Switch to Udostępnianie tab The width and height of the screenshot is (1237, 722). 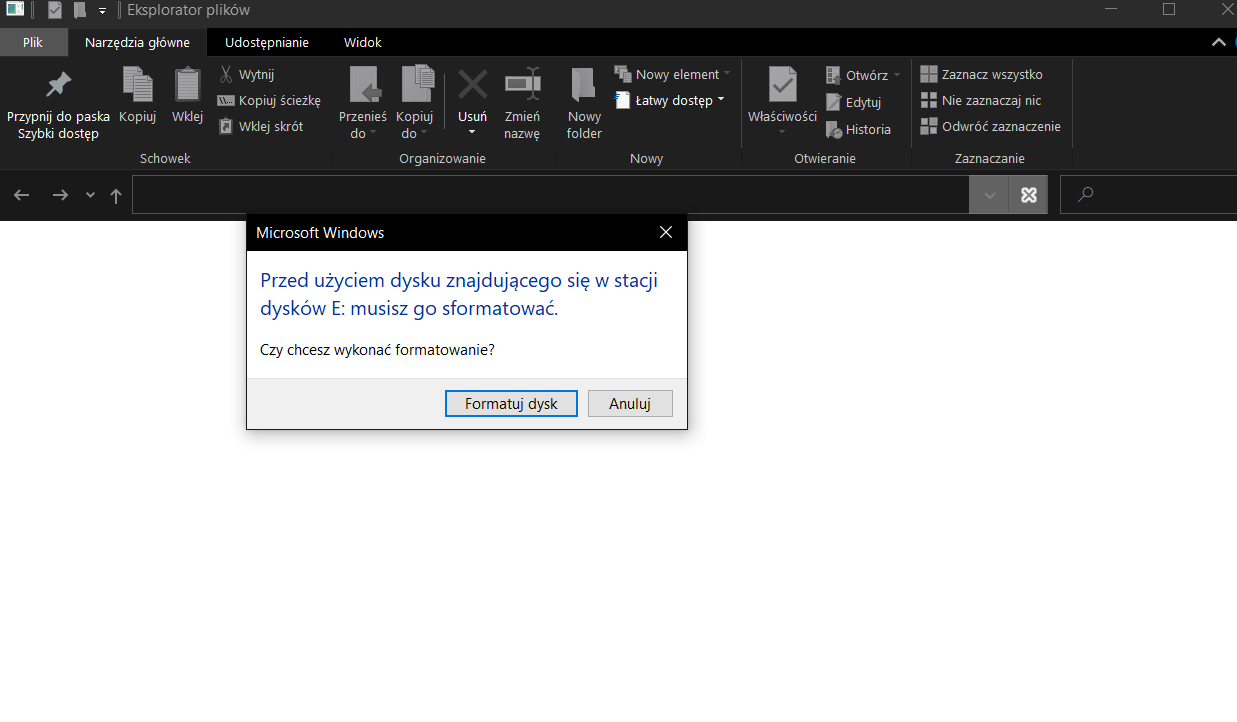[267, 42]
